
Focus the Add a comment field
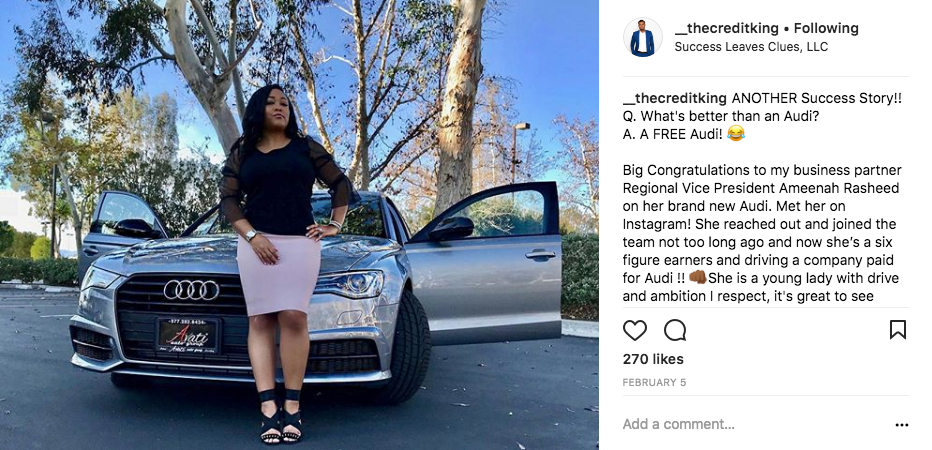(x=755, y=424)
